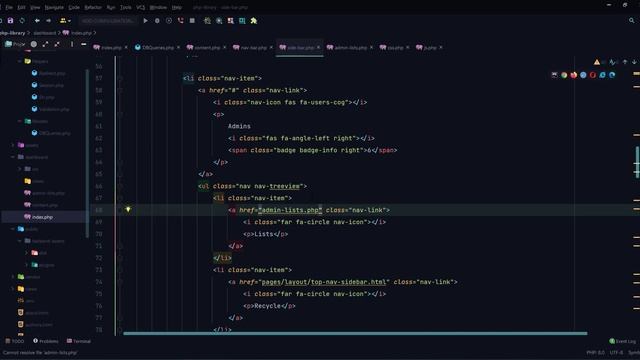This screenshot has height=360, width=640.
Task: Click the Recycle text on line 76
Action: 267,306
